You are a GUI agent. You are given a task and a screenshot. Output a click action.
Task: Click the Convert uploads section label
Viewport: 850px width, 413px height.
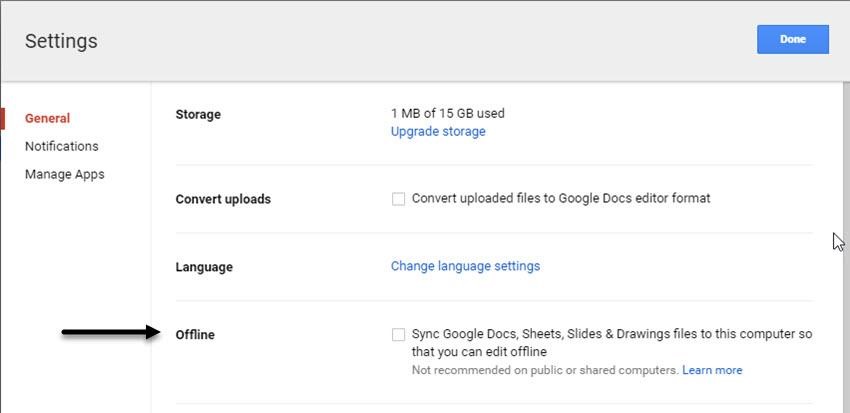223,199
